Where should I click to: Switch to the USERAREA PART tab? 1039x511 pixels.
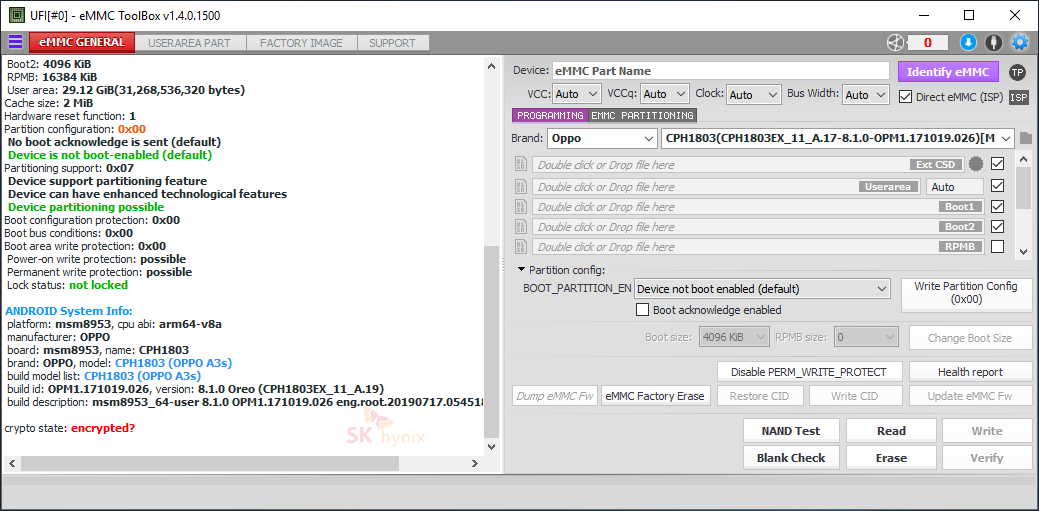190,43
